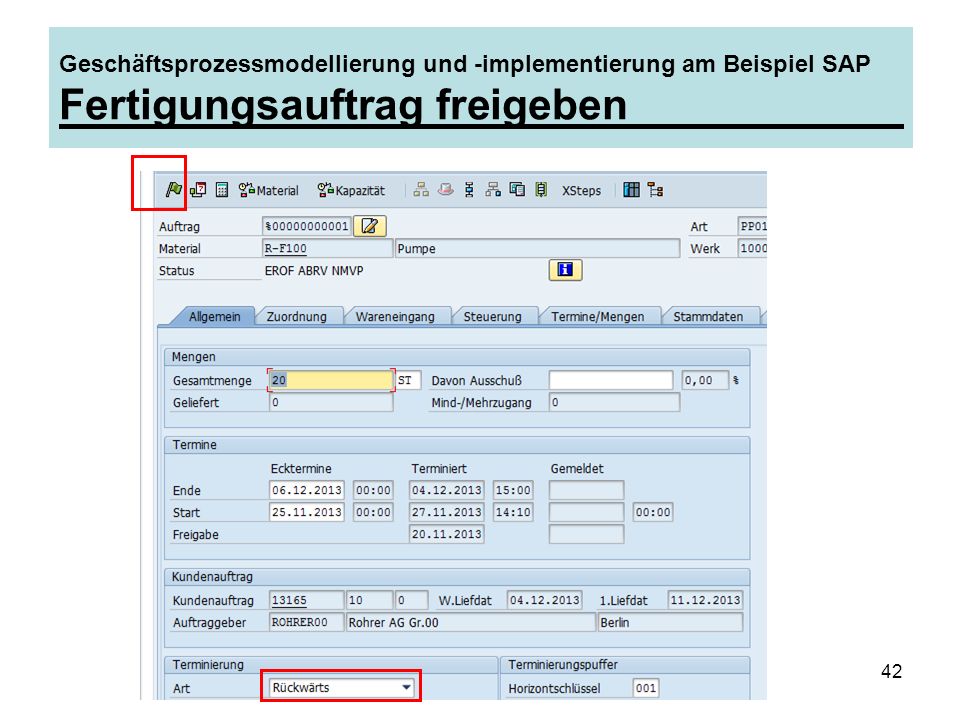The width and height of the screenshot is (960, 720).
Task: Open XSteps from the toolbar
Action: pyautogui.click(x=581, y=190)
